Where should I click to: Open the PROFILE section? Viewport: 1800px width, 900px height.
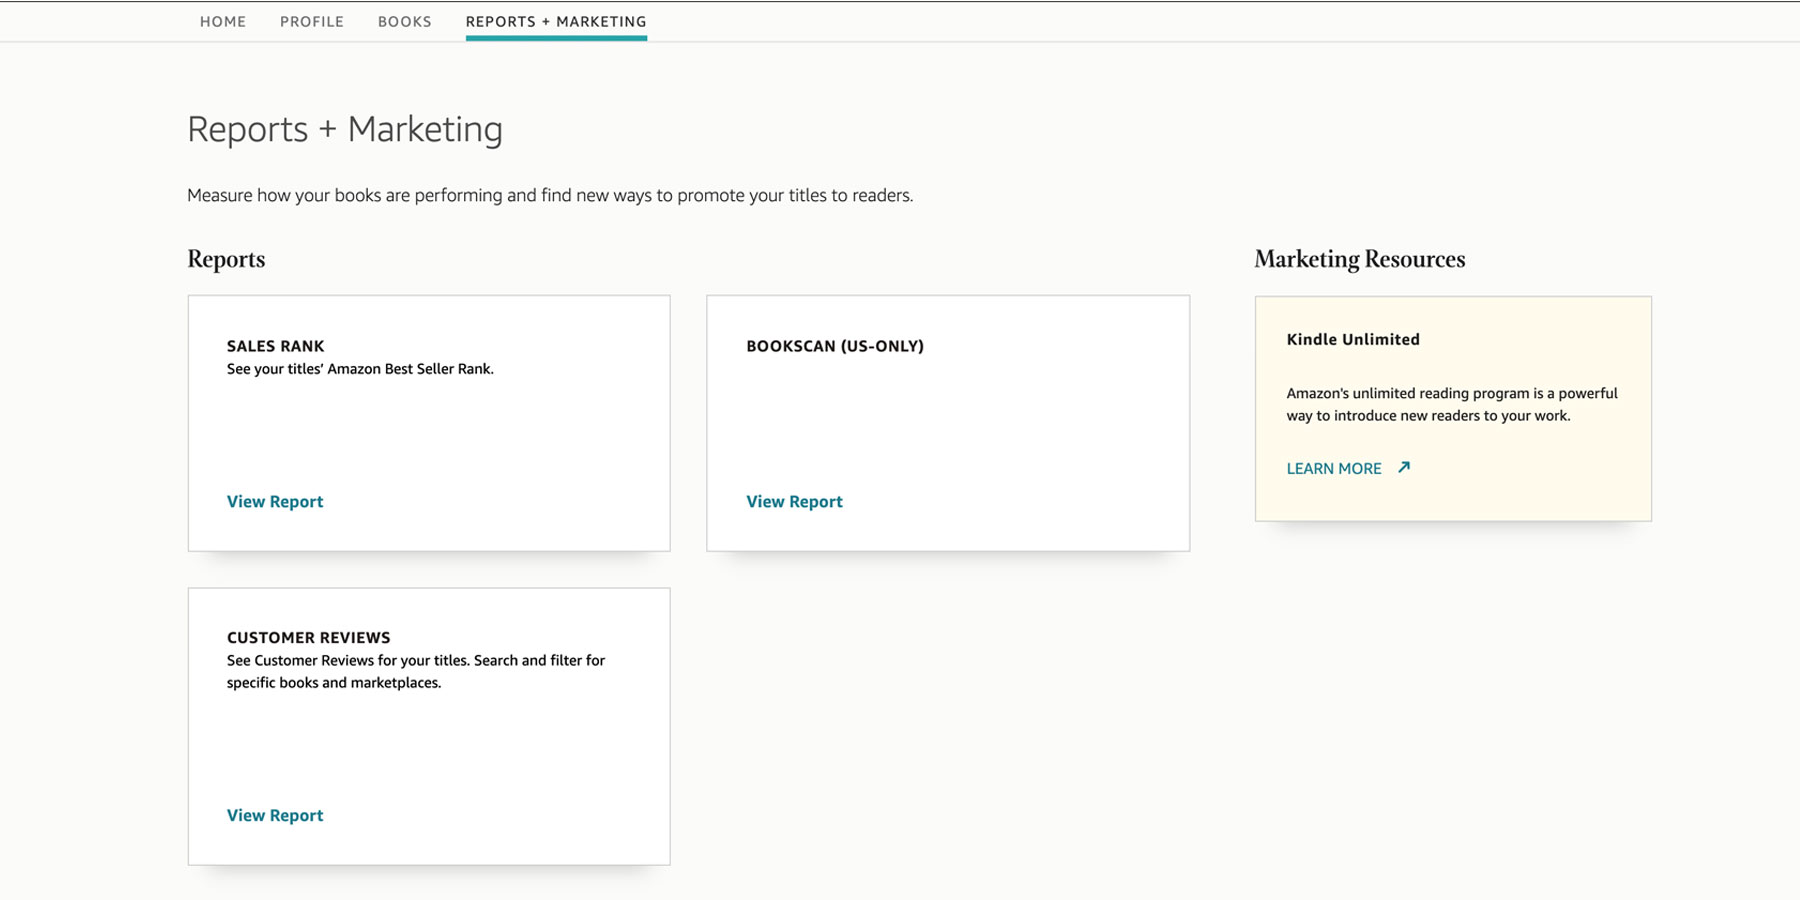[x=311, y=21]
